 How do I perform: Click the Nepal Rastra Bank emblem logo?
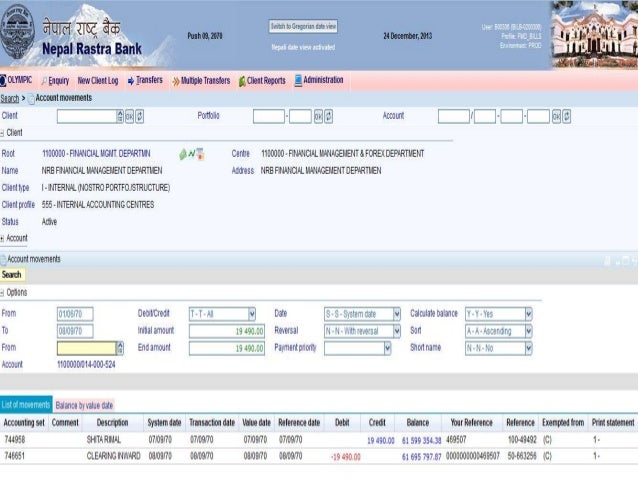click(17, 32)
